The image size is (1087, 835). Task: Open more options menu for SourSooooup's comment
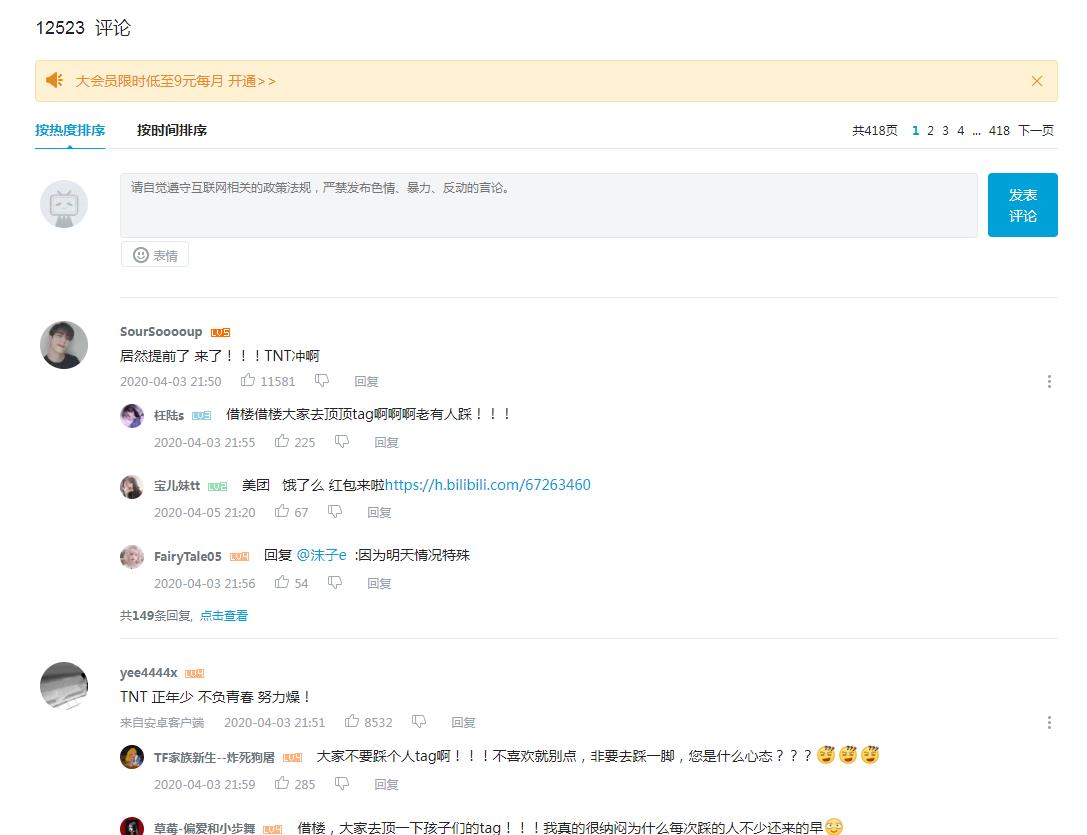tap(1049, 381)
